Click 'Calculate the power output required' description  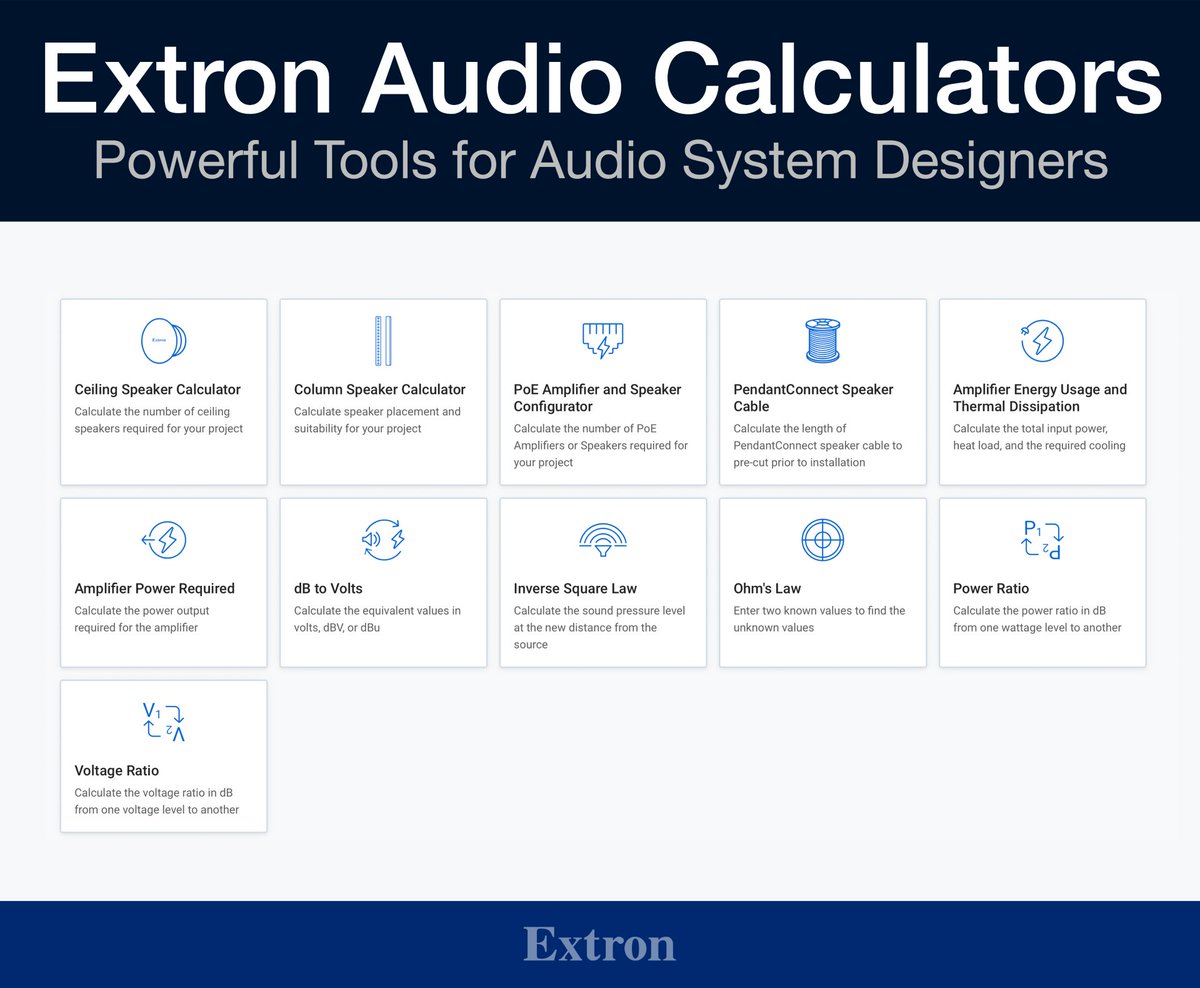point(142,619)
